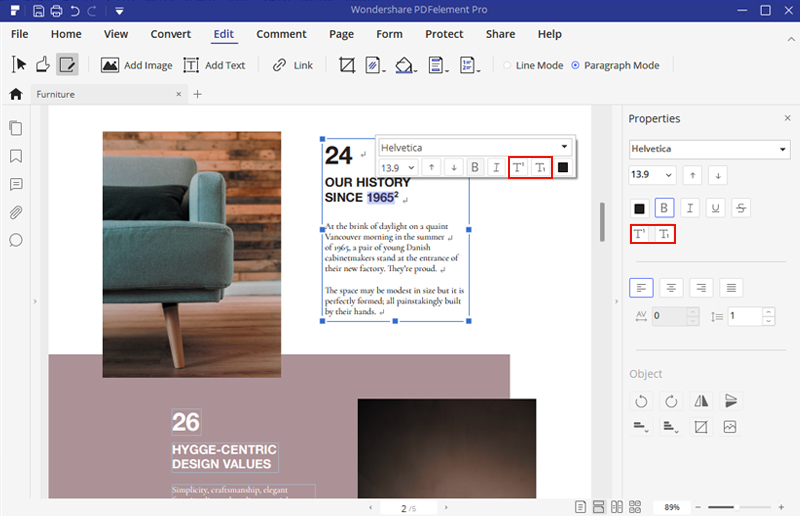Switch to the Comment tab
This screenshot has width=800, height=516.
coord(281,34)
